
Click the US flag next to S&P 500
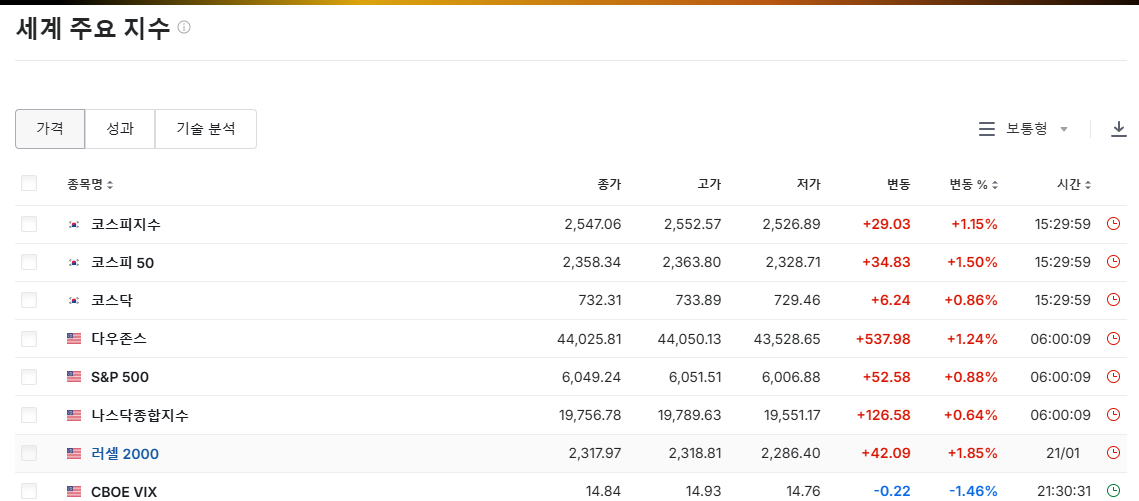click(x=74, y=377)
